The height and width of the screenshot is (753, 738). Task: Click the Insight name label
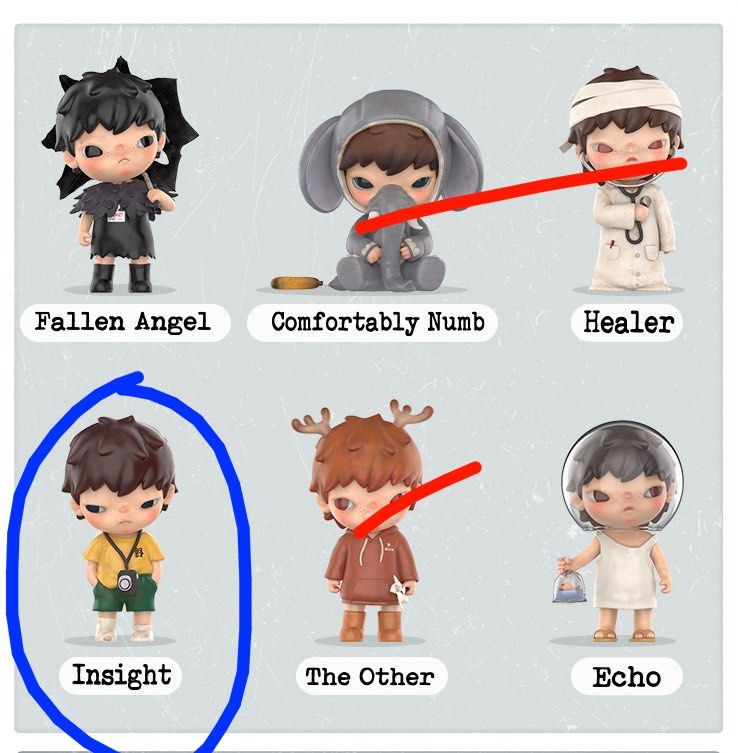[x=121, y=675]
